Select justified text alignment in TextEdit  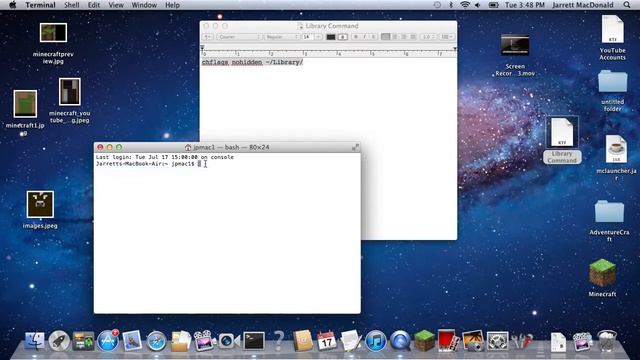(413, 37)
